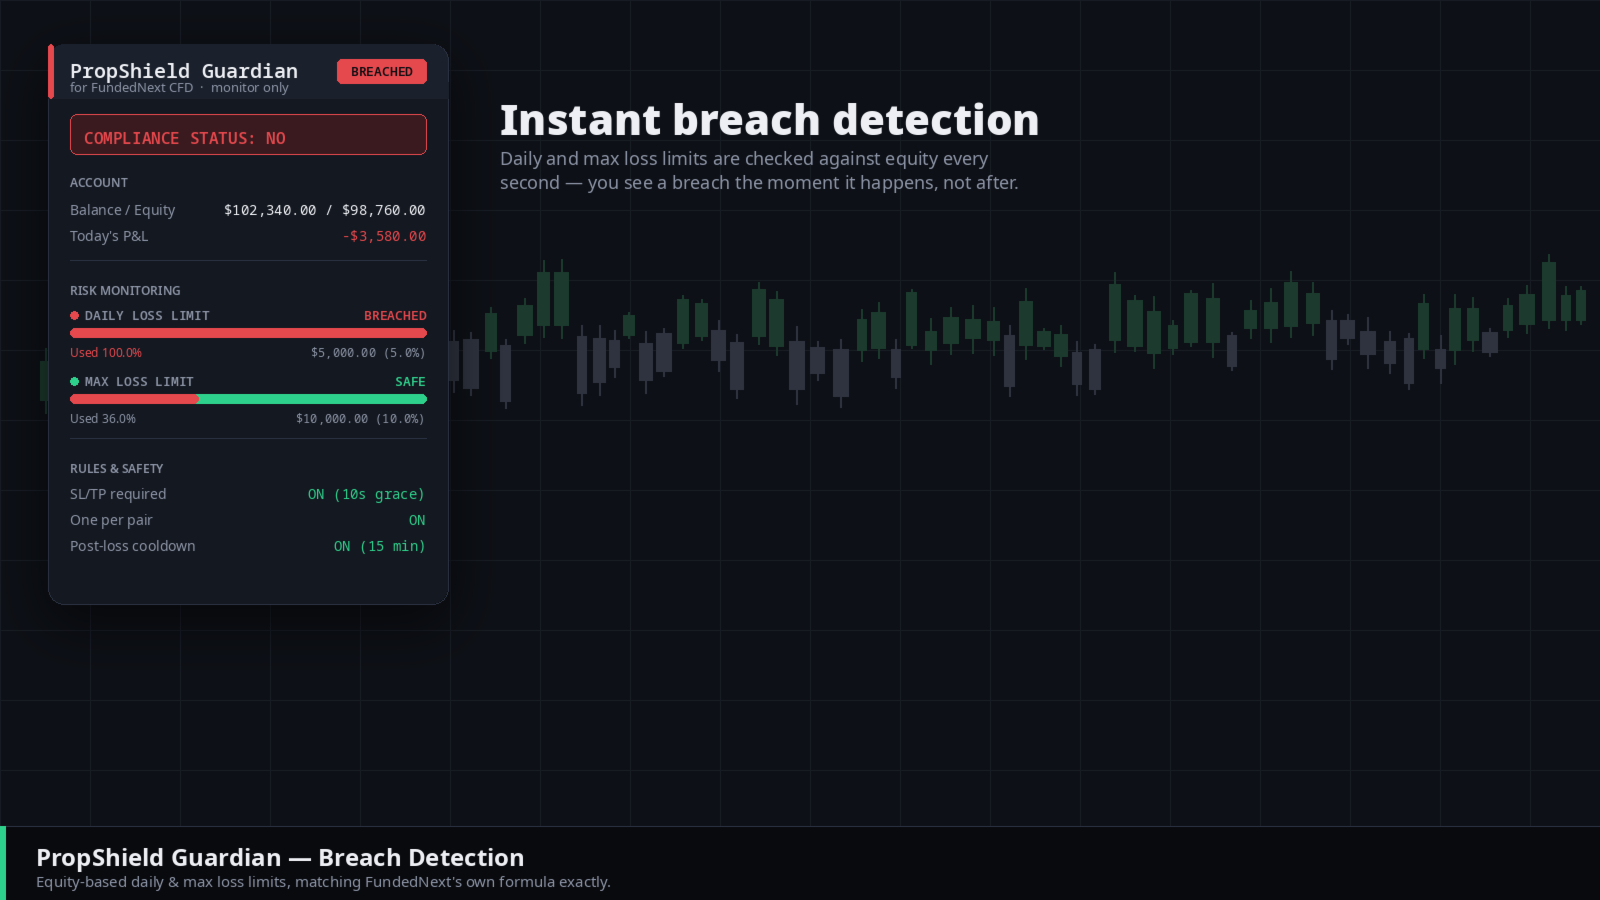This screenshot has height=900, width=1600.
Task: Click the red dot beside Daily Loss Limit
Action: tap(74, 316)
